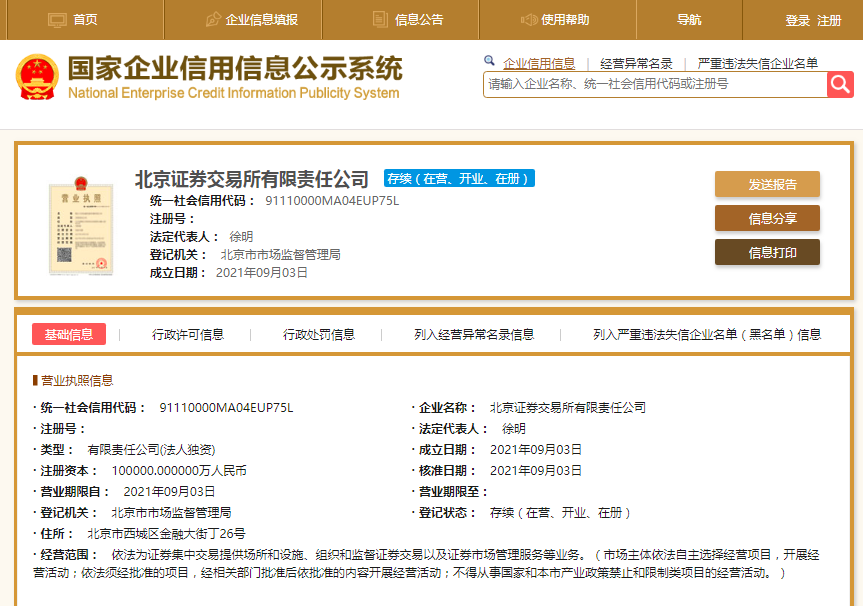Click the 企业名称 value in the license section
Screen dimensions: 863x606
[567, 408]
